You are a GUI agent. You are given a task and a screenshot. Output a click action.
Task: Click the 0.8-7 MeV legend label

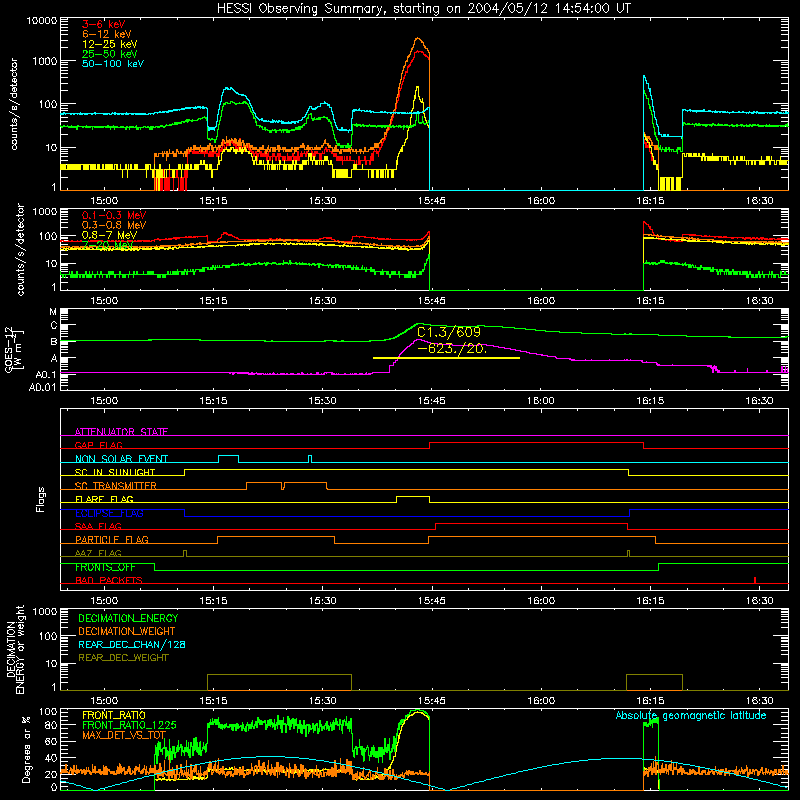pos(110,235)
